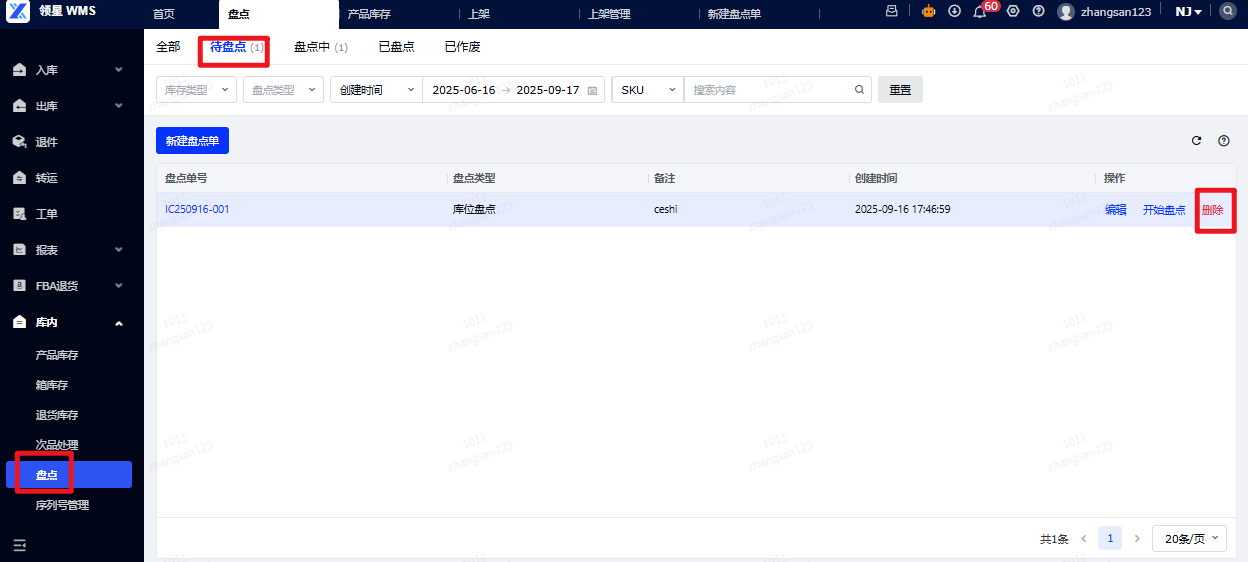The height and width of the screenshot is (562, 1248).
Task: Click the 报表 sidebar icon
Action: 19,250
